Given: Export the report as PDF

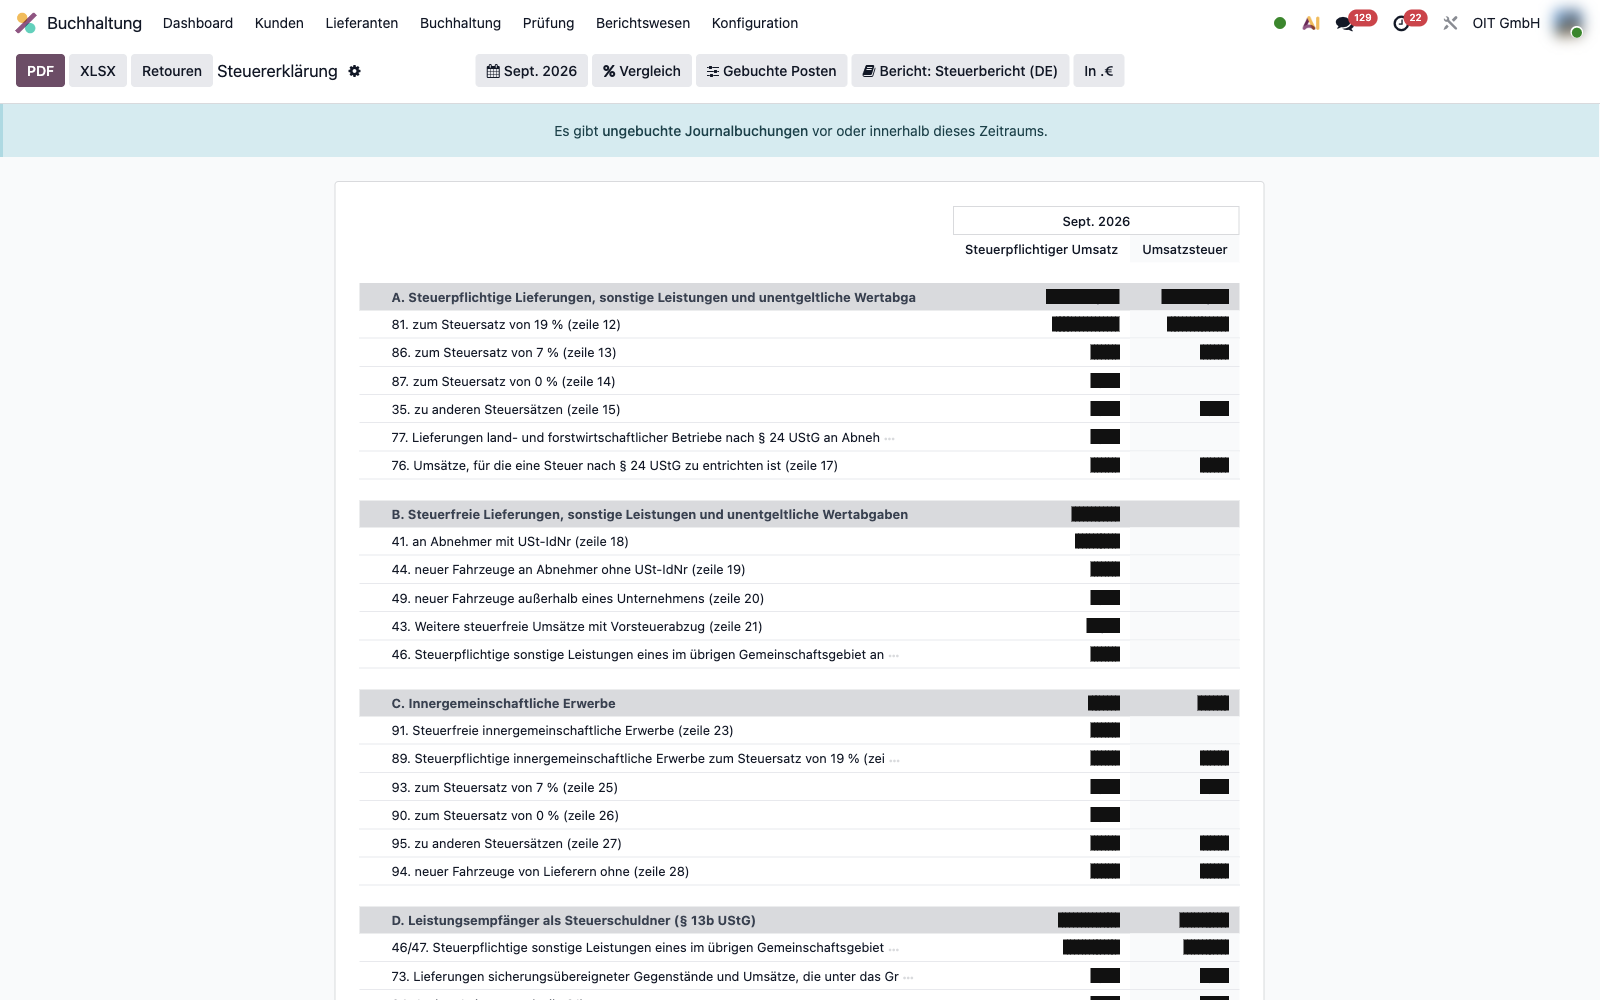Looking at the screenshot, I should [x=40, y=71].
